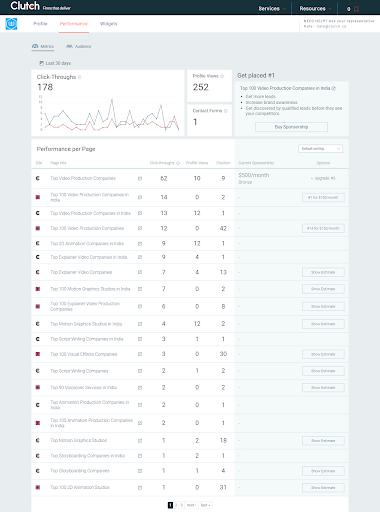Go to pagination page 2
The width and height of the screenshot is (380, 512).
[x=176, y=505]
